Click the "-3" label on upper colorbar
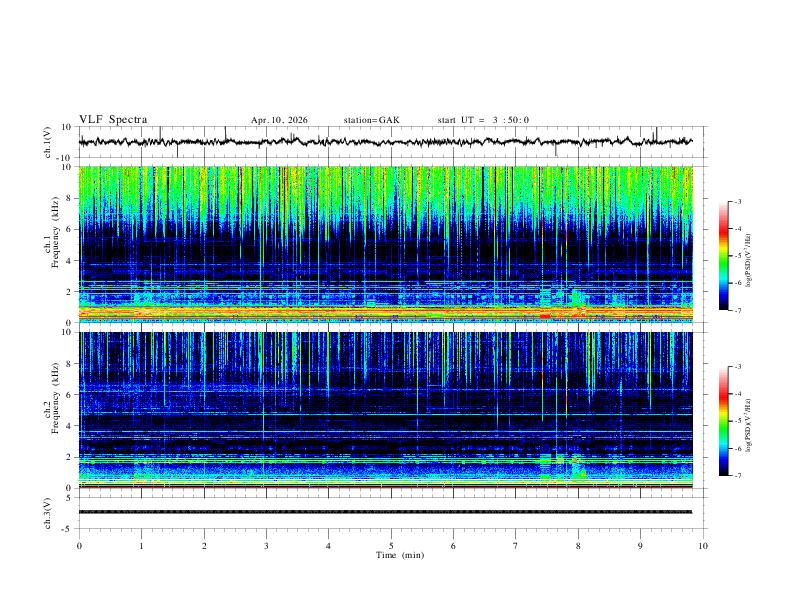This screenshot has height=612, width=792. 737,201
